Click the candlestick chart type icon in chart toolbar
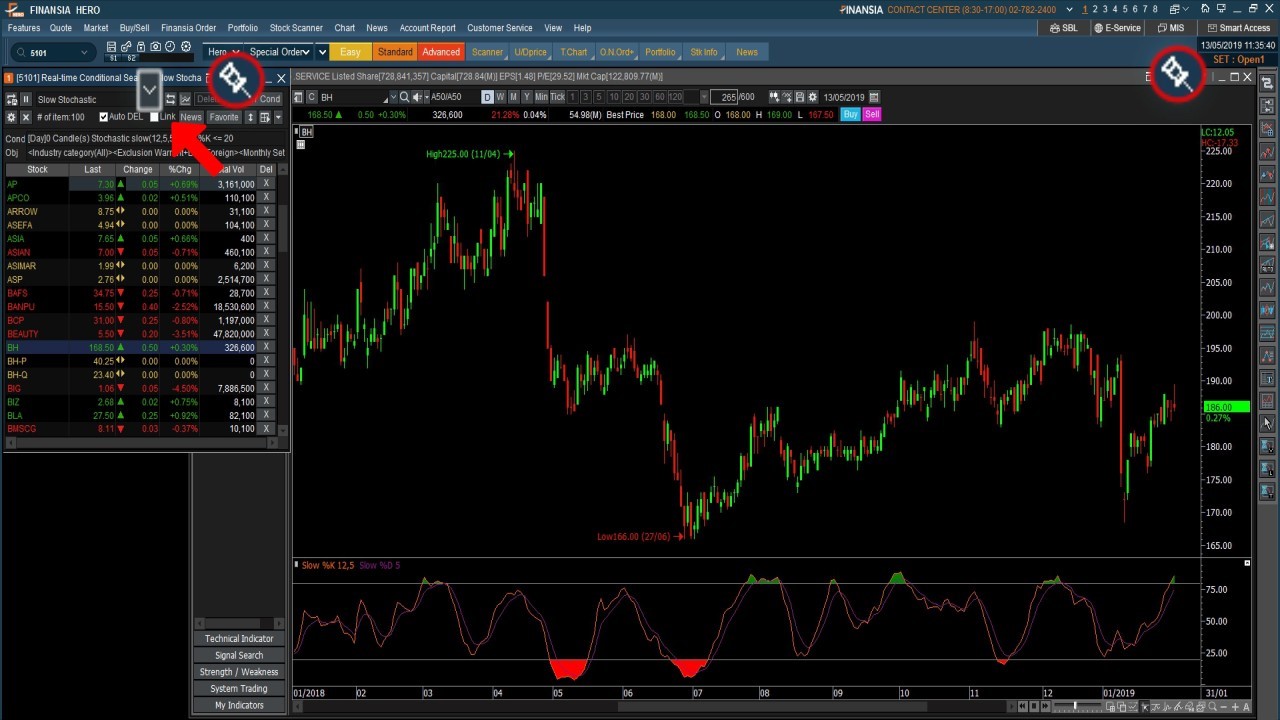This screenshot has width=1280, height=720. (774, 97)
